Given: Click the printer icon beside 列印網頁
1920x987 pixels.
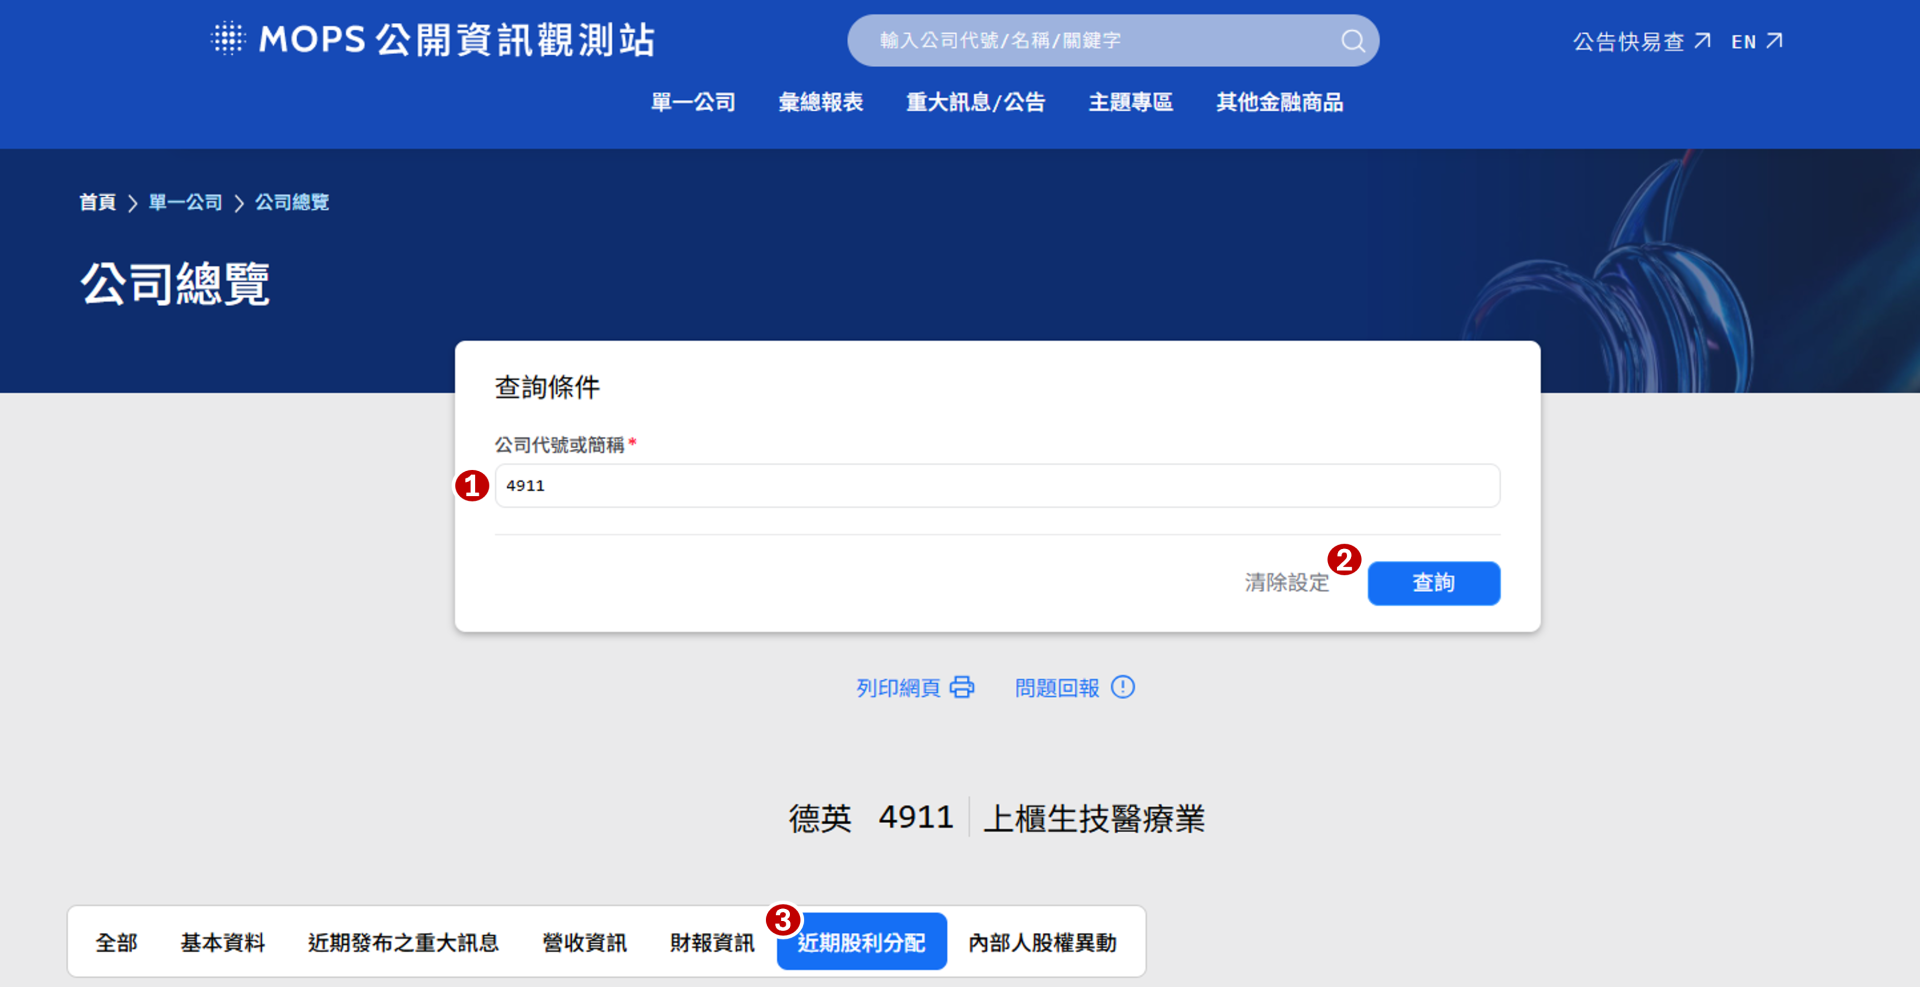Looking at the screenshot, I should [962, 687].
